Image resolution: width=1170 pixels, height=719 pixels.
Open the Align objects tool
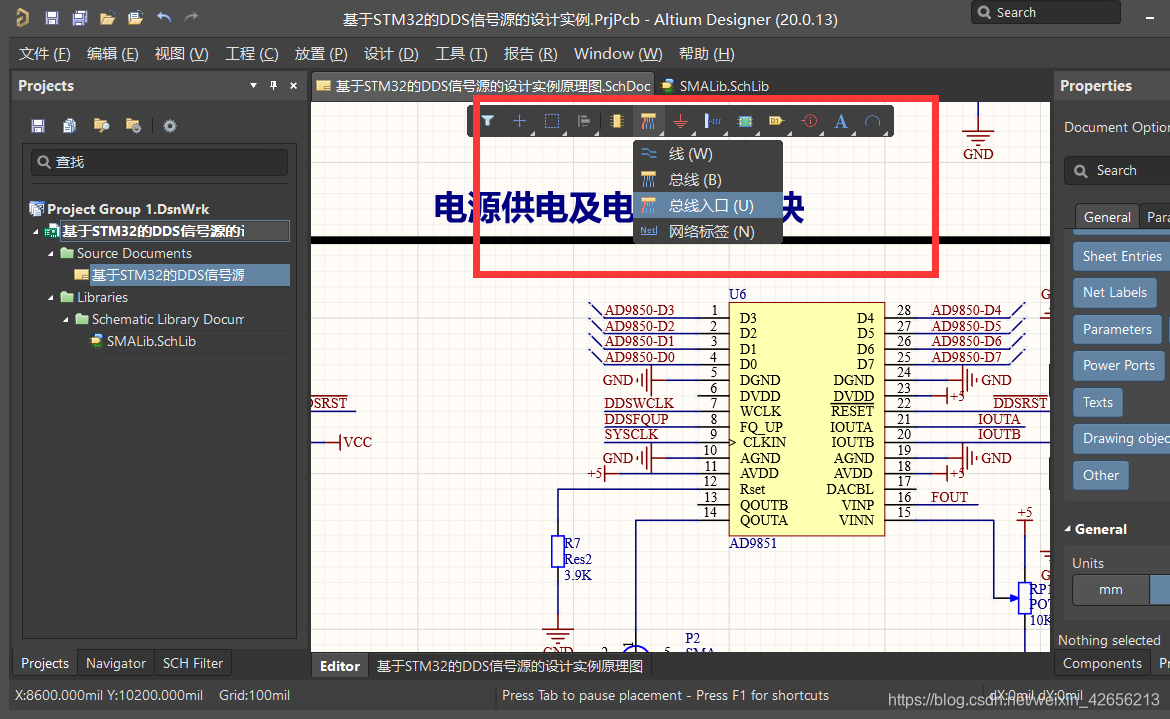tap(584, 121)
